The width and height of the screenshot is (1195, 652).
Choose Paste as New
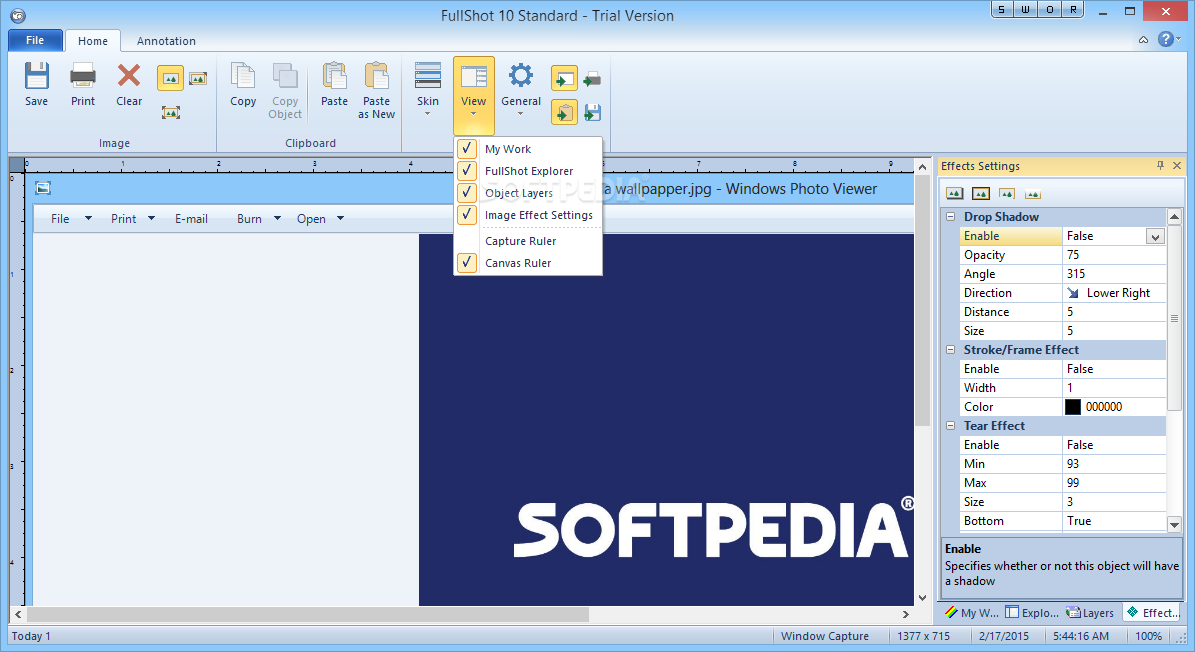pyautogui.click(x=376, y=90)
